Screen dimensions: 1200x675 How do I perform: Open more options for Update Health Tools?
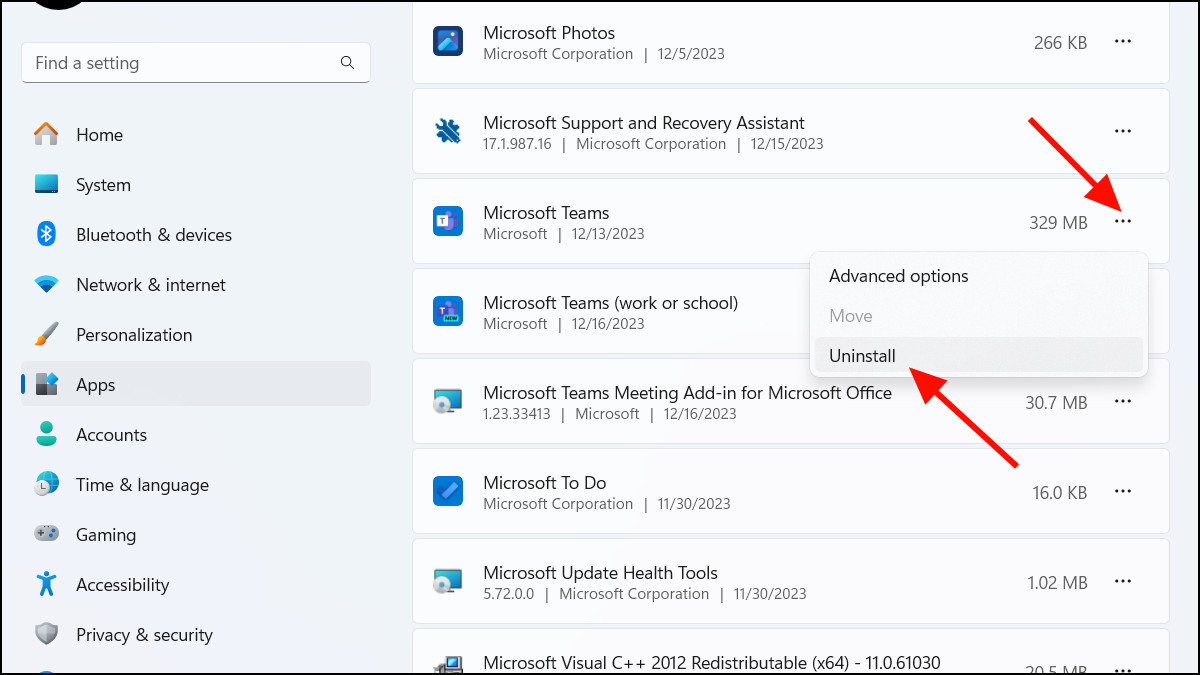(1123, 581)
